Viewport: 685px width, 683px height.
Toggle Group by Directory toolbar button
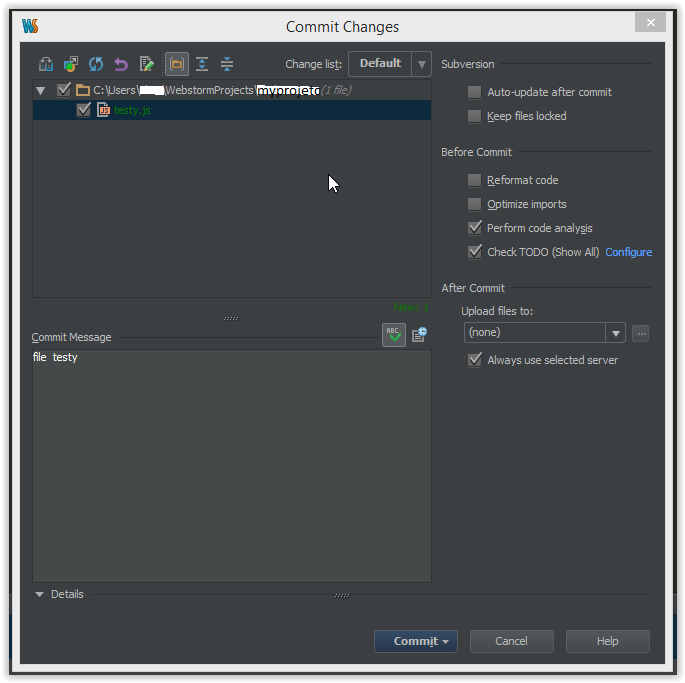[x=176, y=64]
